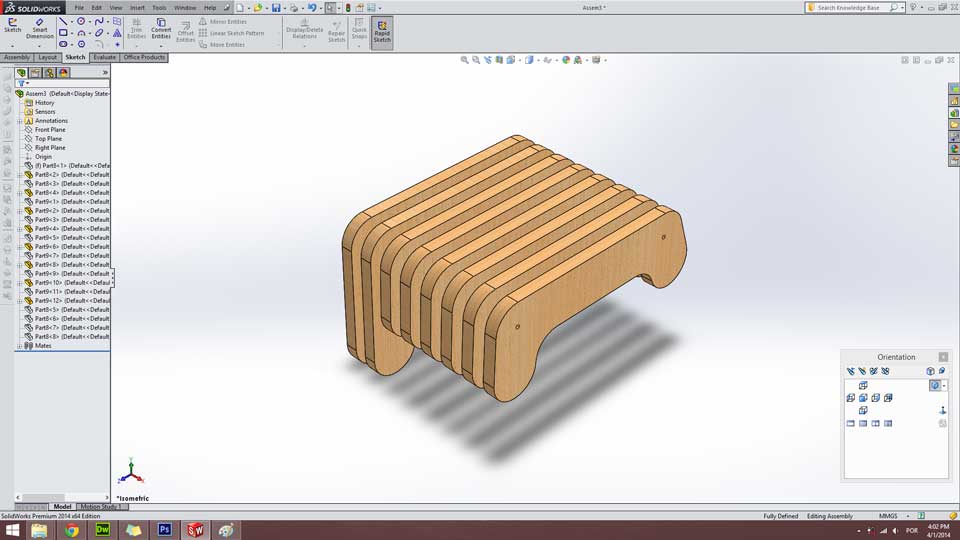Open Photoshop from the taskbar

[x=164, y=530]
